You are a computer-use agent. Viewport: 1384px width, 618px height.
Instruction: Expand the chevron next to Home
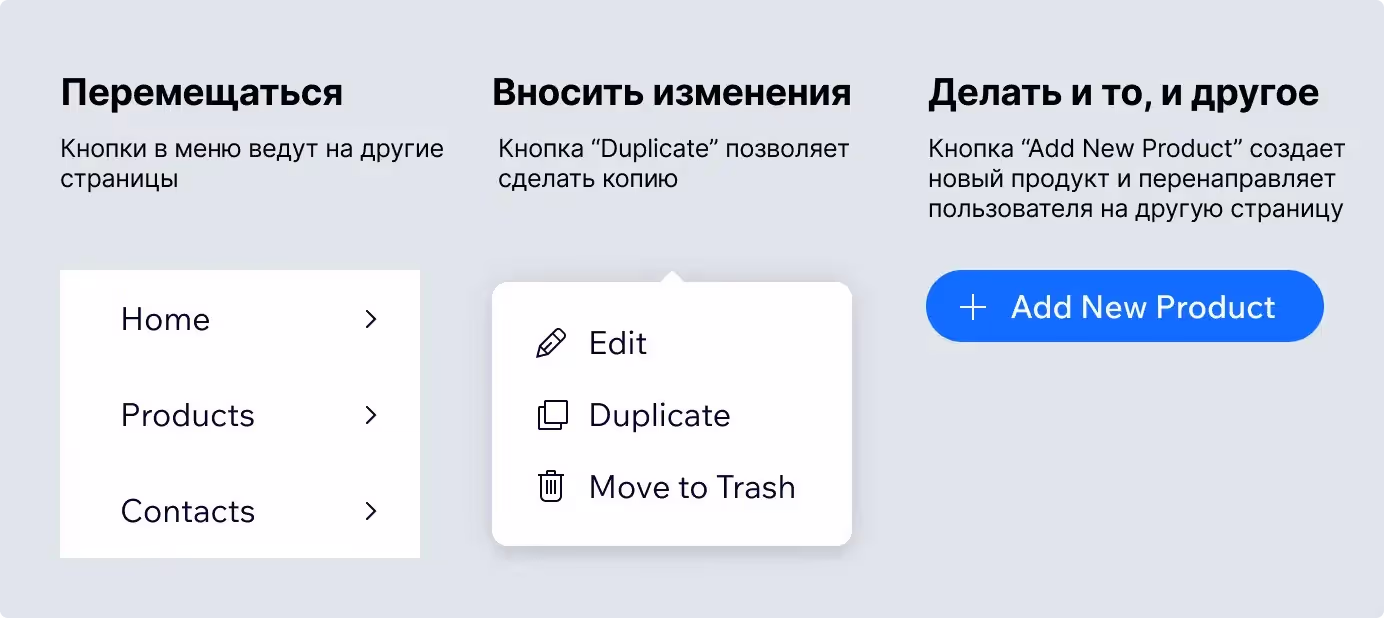pos(371,319)
